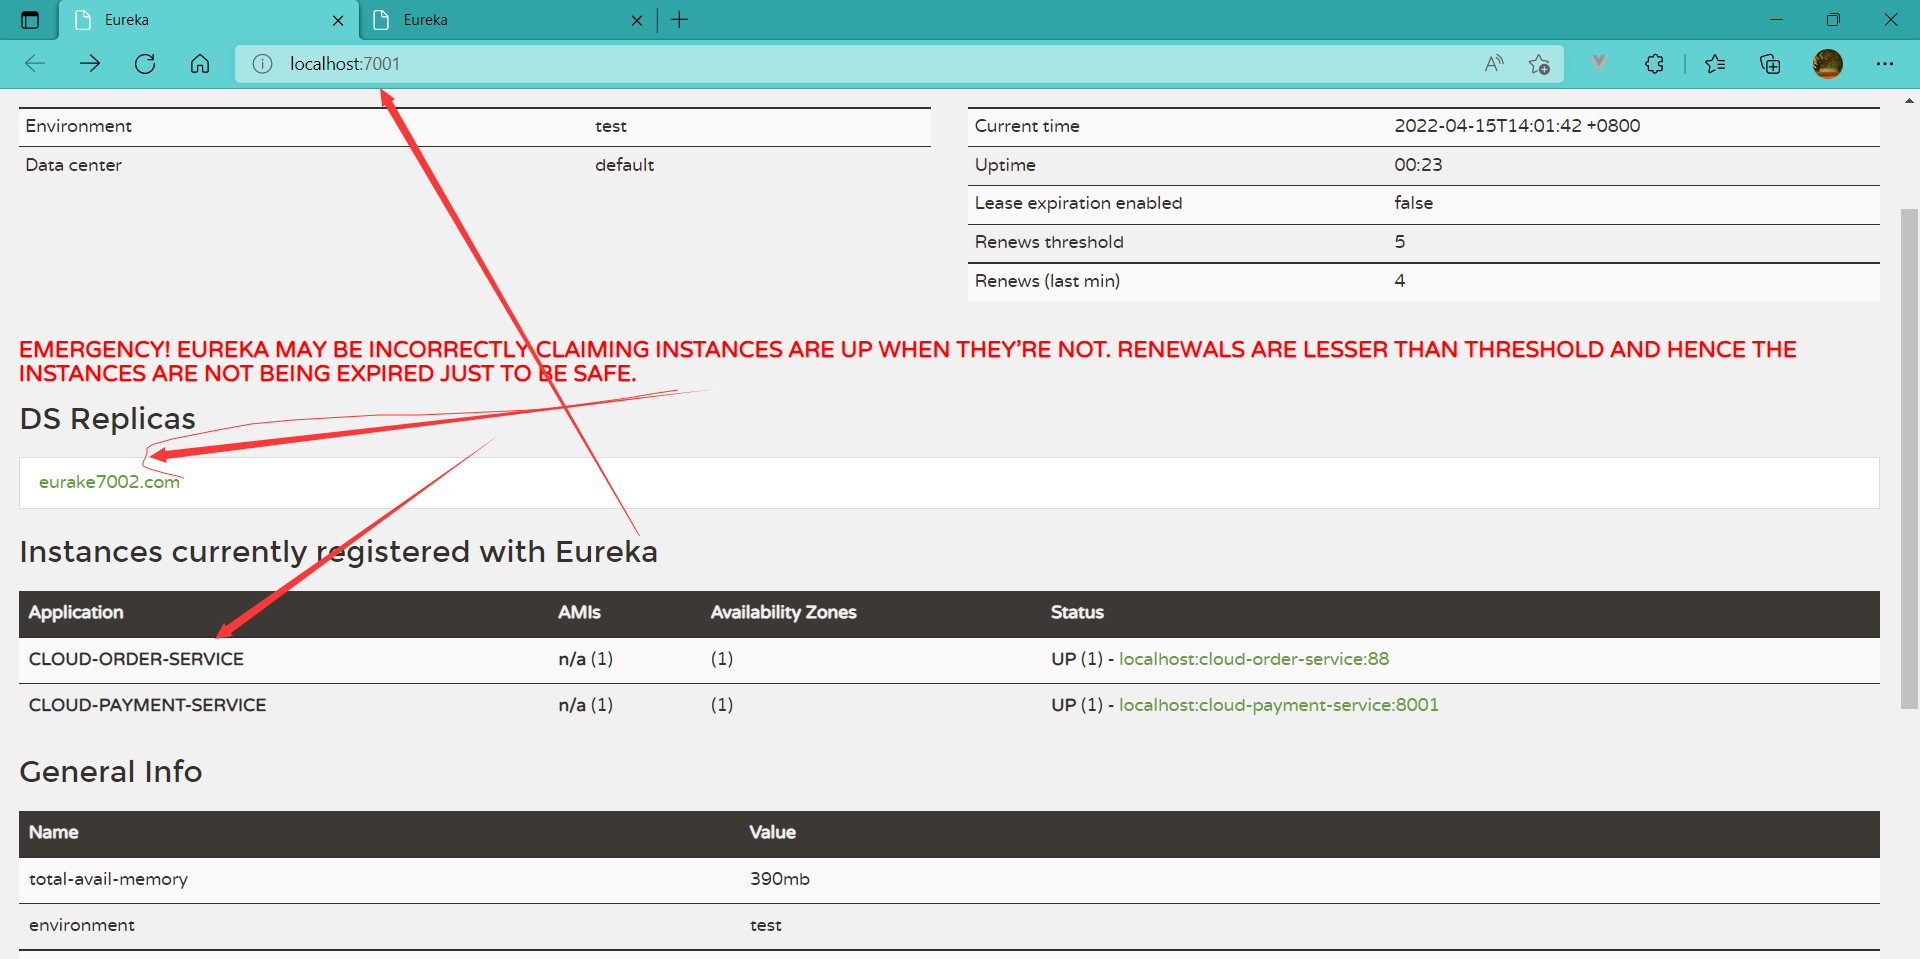
Task: Open localhost:cloud-order-service:88 link
Action: [1254, 659]
